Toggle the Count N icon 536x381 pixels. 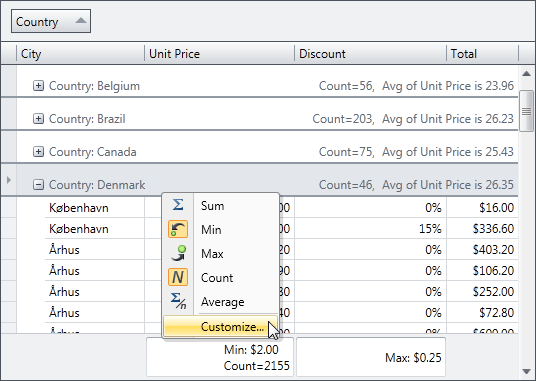click(x=178, y=277)
